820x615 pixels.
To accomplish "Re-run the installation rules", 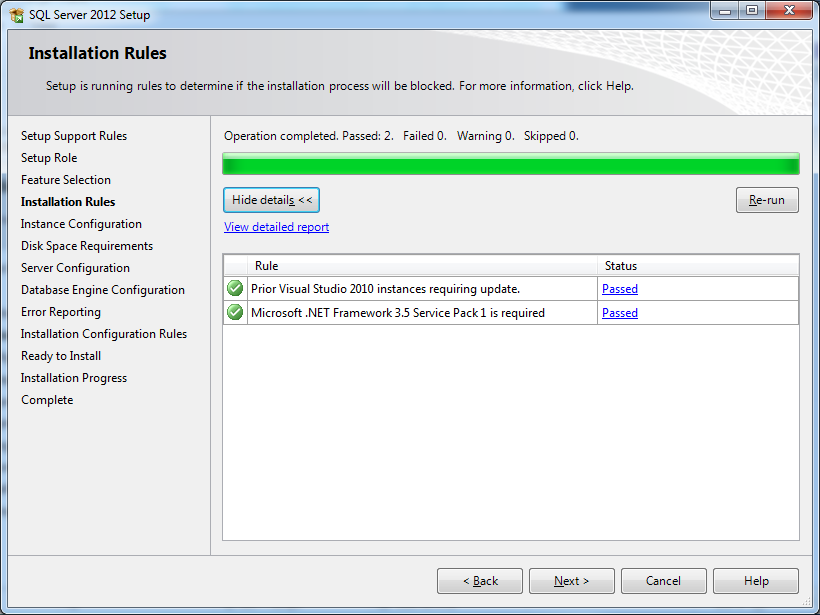I will (x=767, y=200).
